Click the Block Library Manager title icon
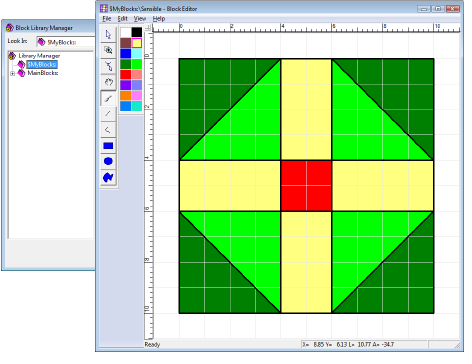The height and width of the screenshot is (364, 472). (x=10, y=28)
